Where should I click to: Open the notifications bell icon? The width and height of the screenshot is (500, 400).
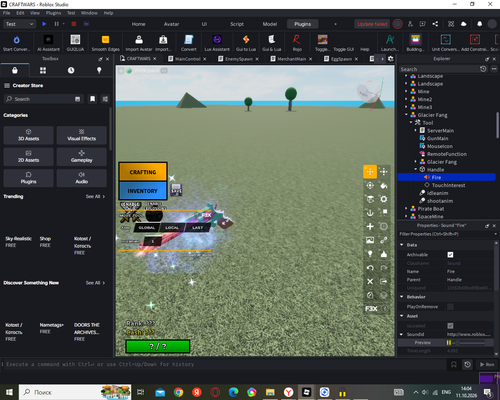[x=479, y=24]
